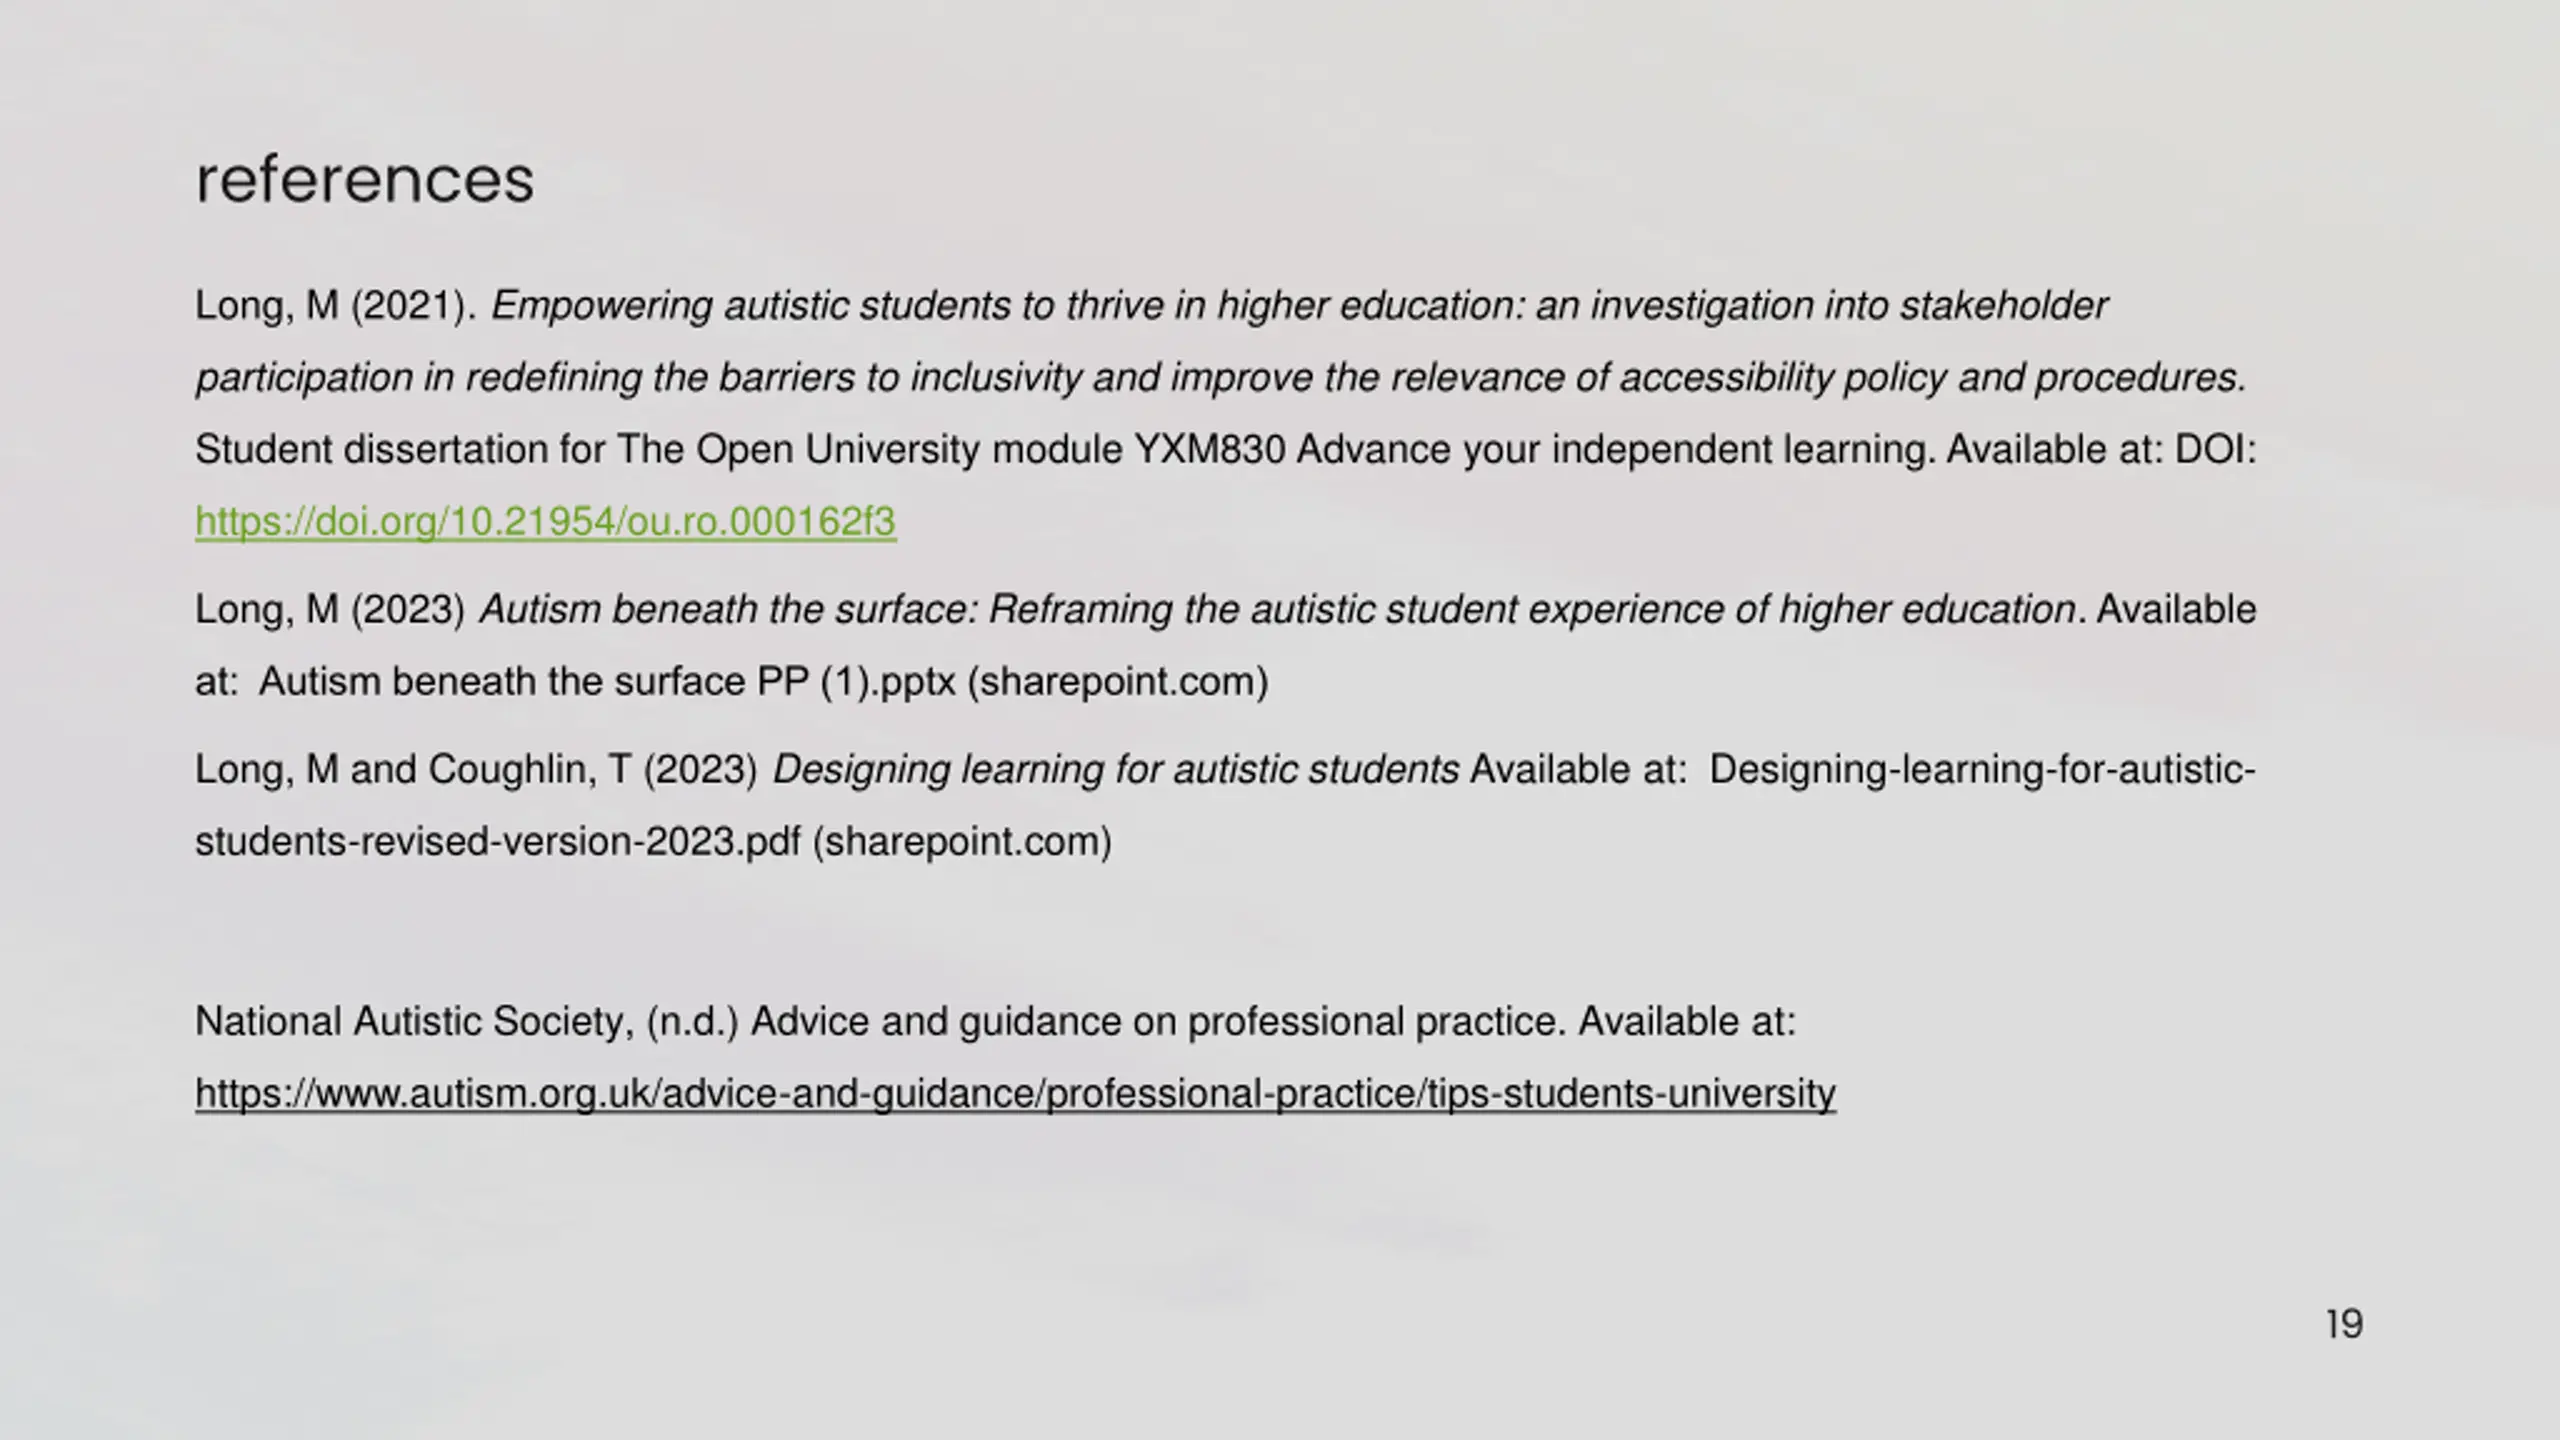Click slide number 19
The width and height of the screenshot is (2560, 1440).
[2344, 1324]
